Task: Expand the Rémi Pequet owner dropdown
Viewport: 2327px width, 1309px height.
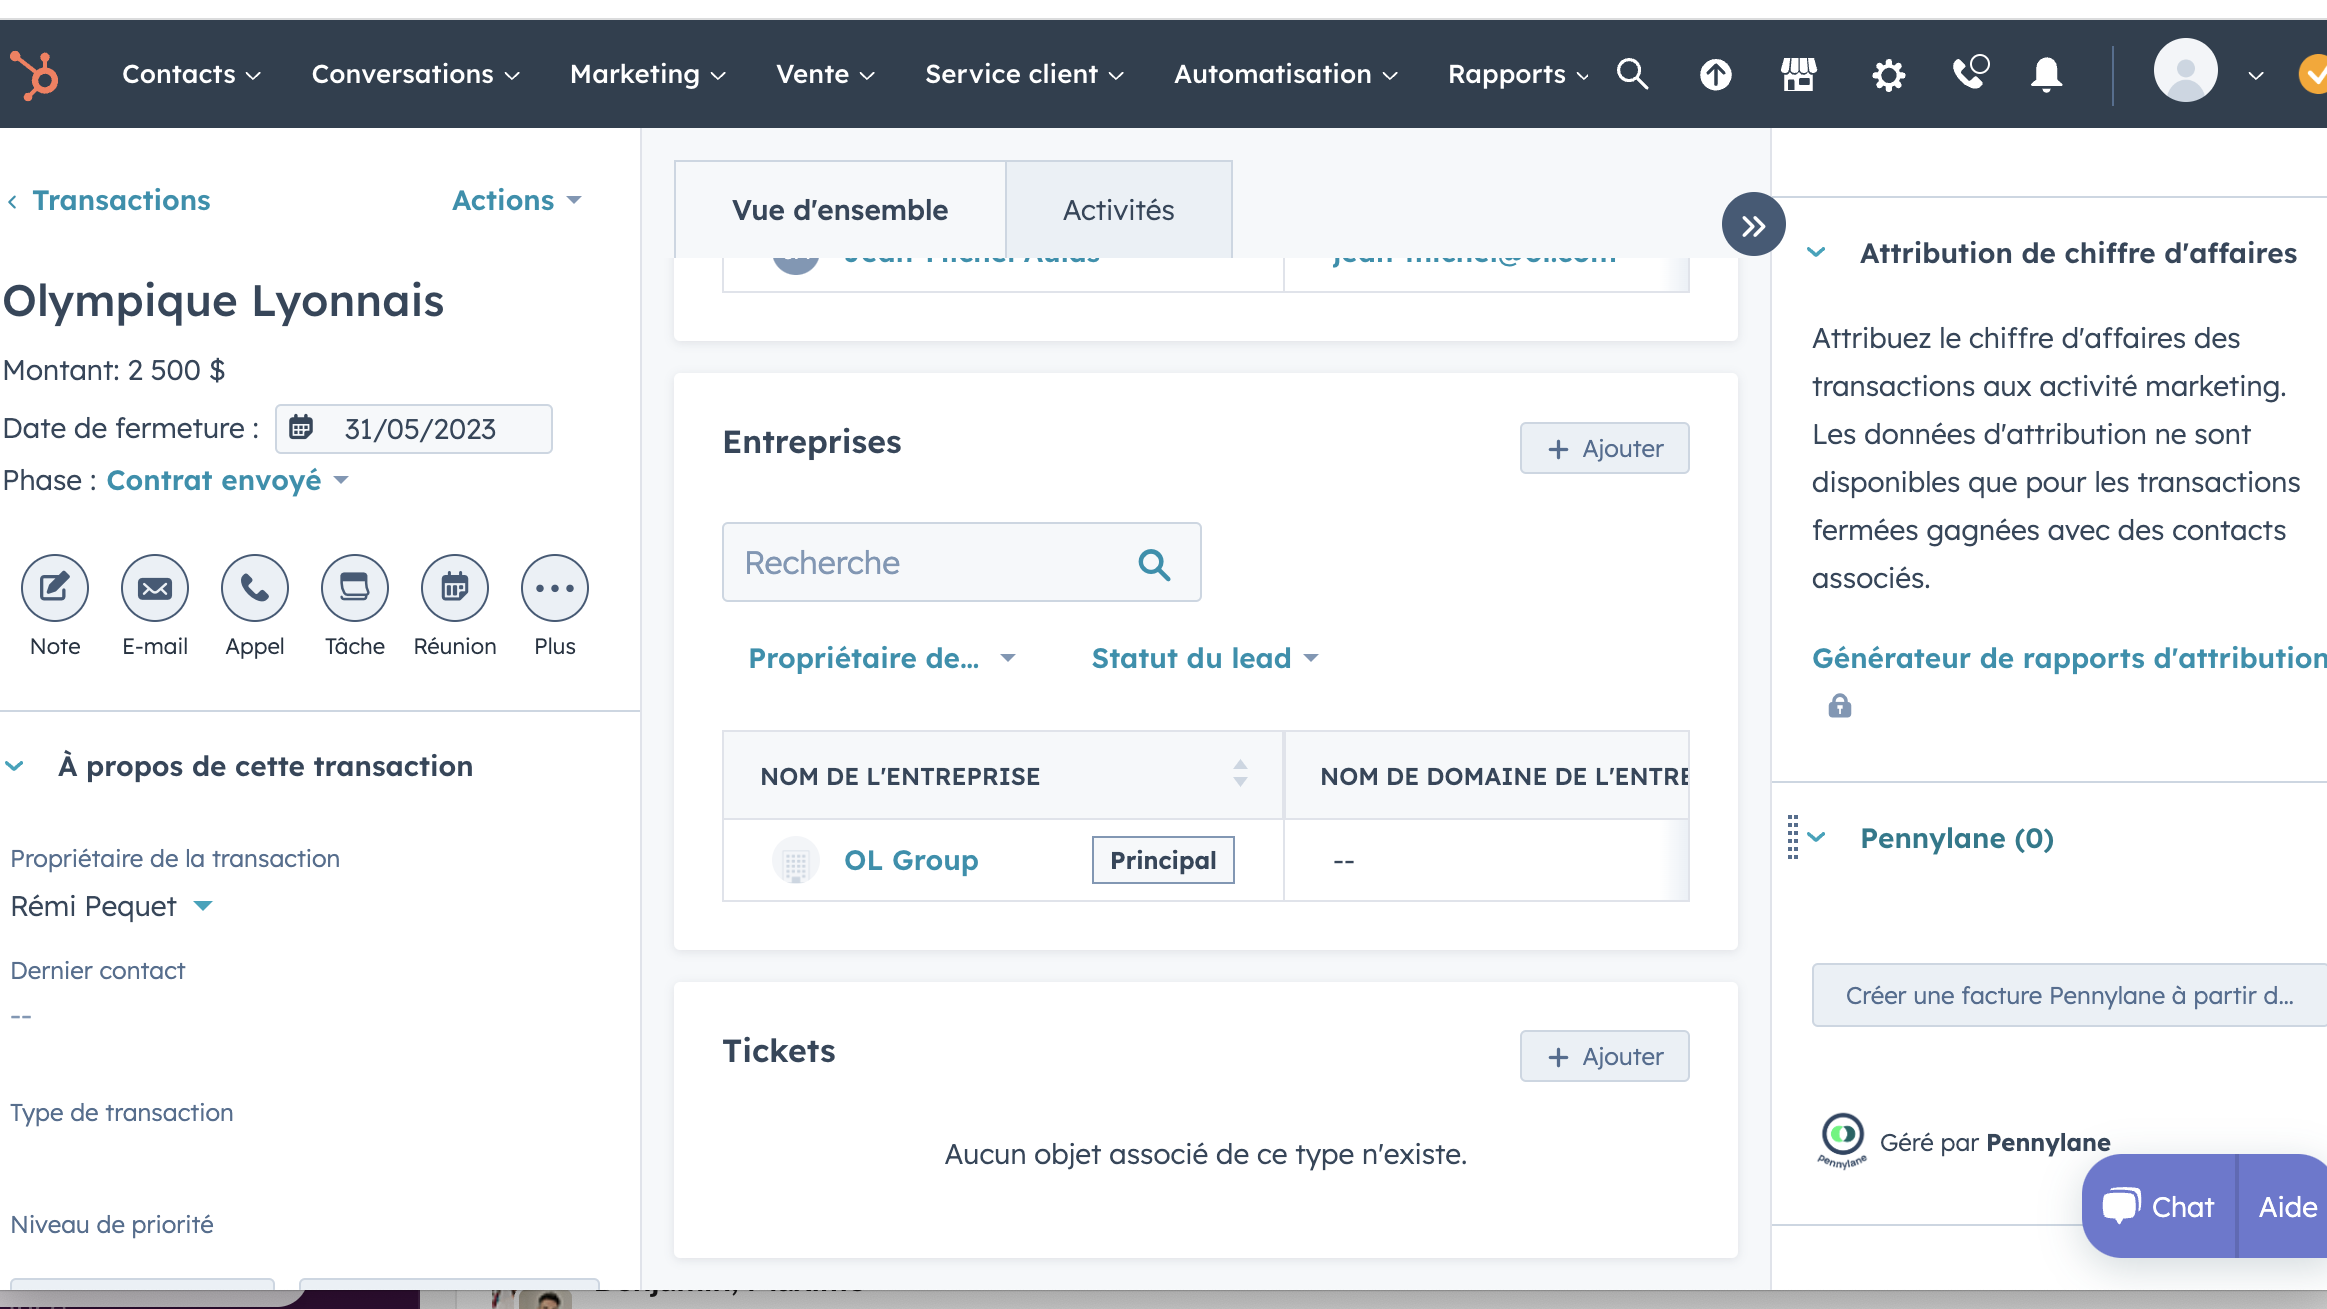Action: (112, 906)
